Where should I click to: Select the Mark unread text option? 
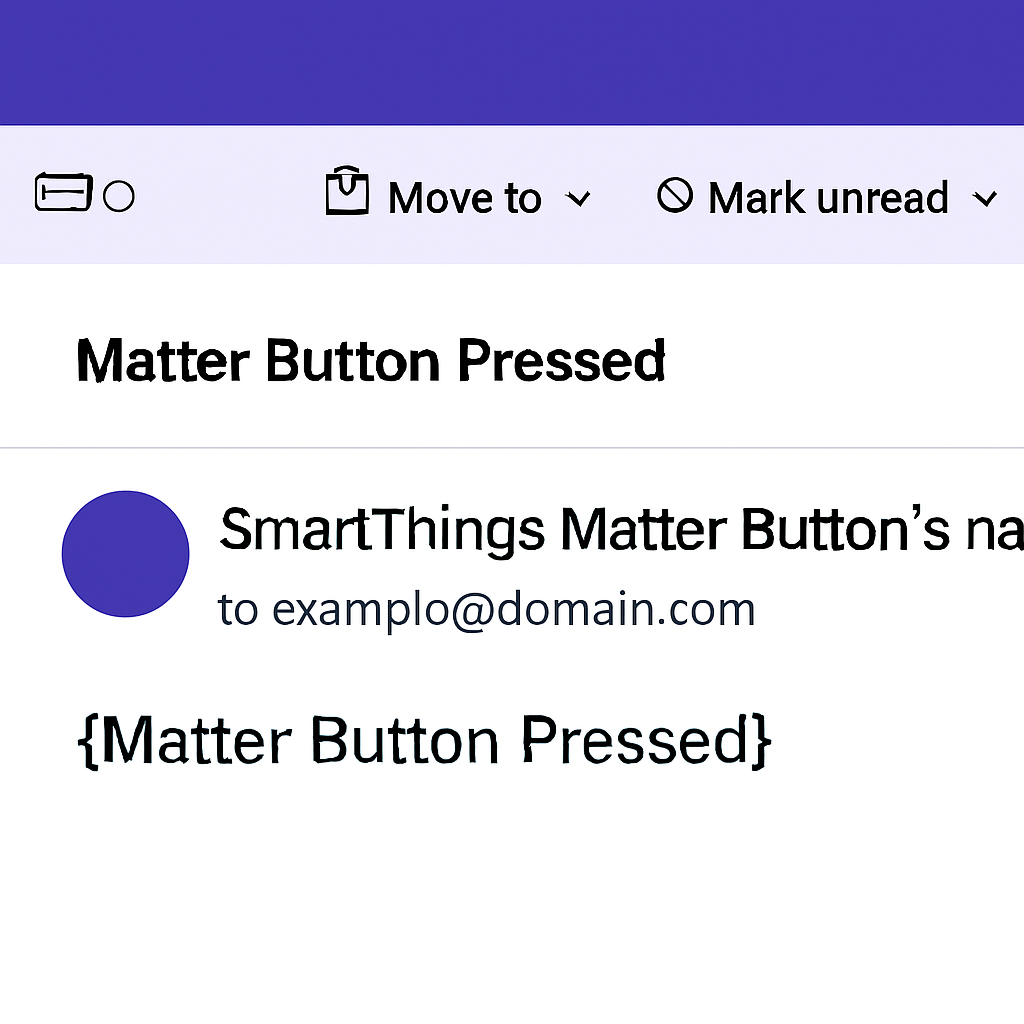(x=828, y=198)
